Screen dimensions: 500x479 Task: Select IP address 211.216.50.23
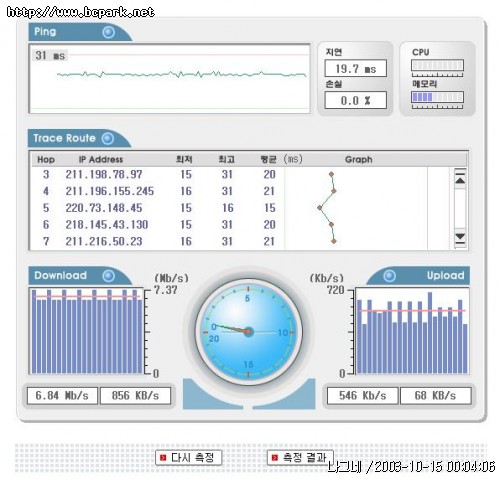coord(104,241)
